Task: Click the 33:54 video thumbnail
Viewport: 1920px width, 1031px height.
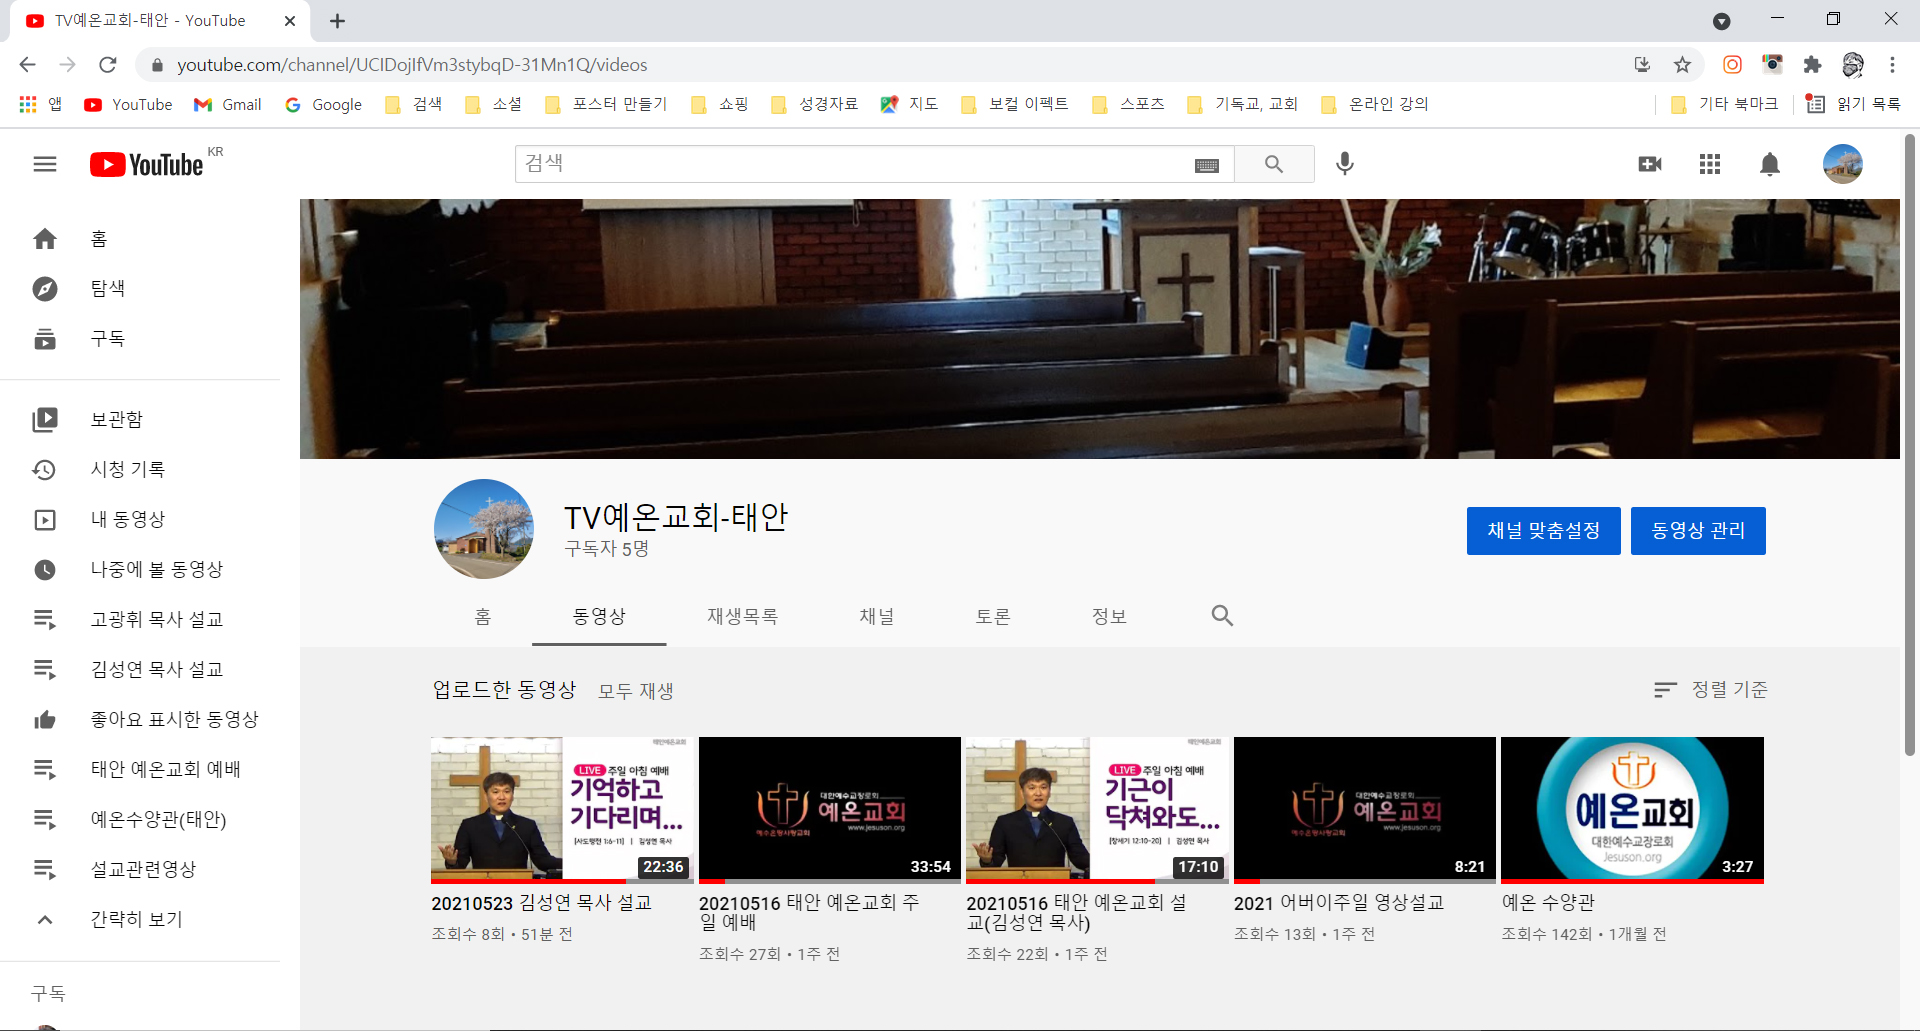Action: [x=830, y=810]
